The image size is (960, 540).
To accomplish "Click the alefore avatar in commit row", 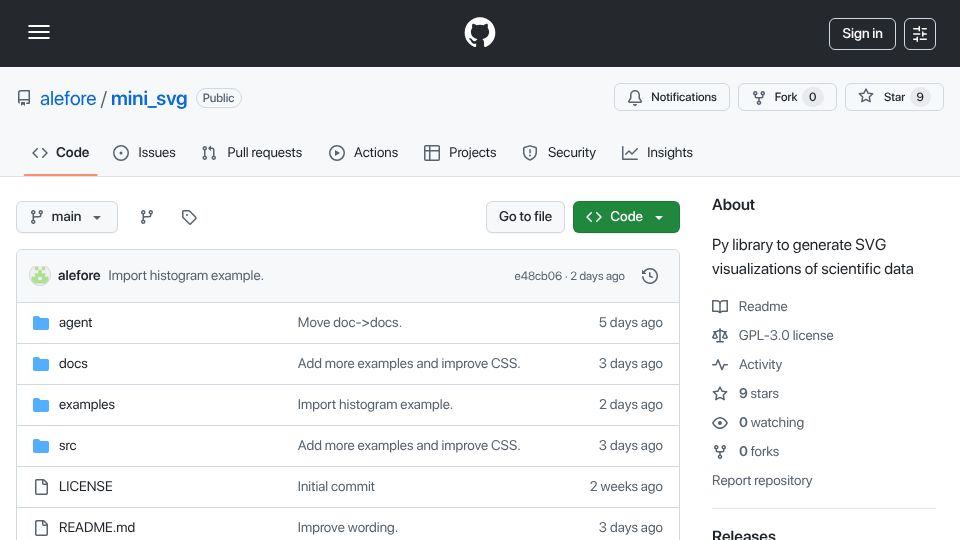I will click(40, 276).
